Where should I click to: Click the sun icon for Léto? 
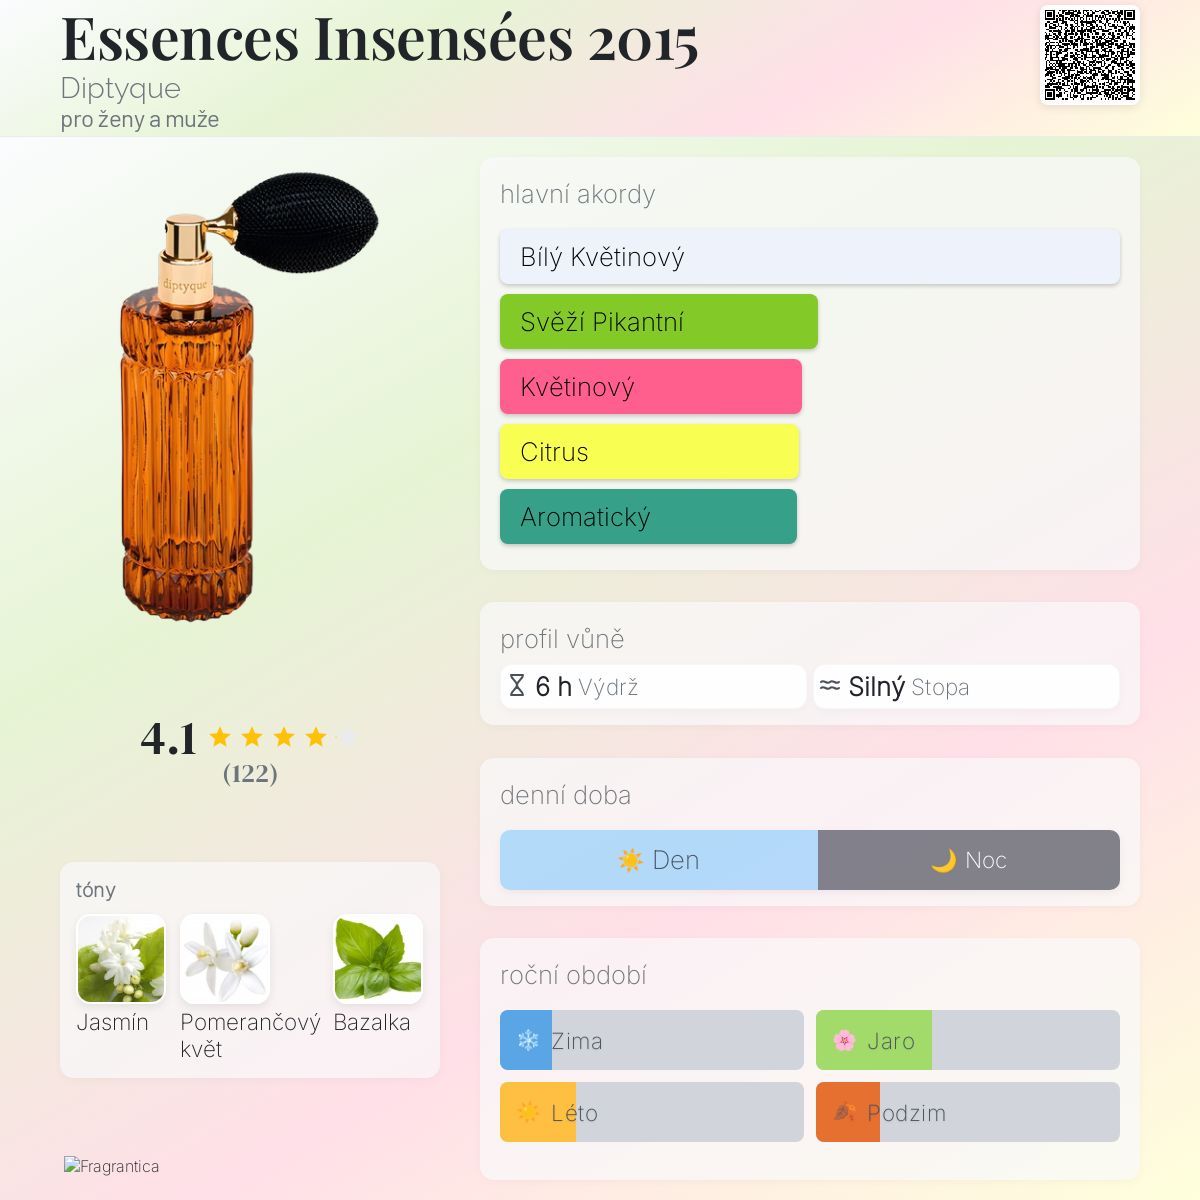point(528,1112)
